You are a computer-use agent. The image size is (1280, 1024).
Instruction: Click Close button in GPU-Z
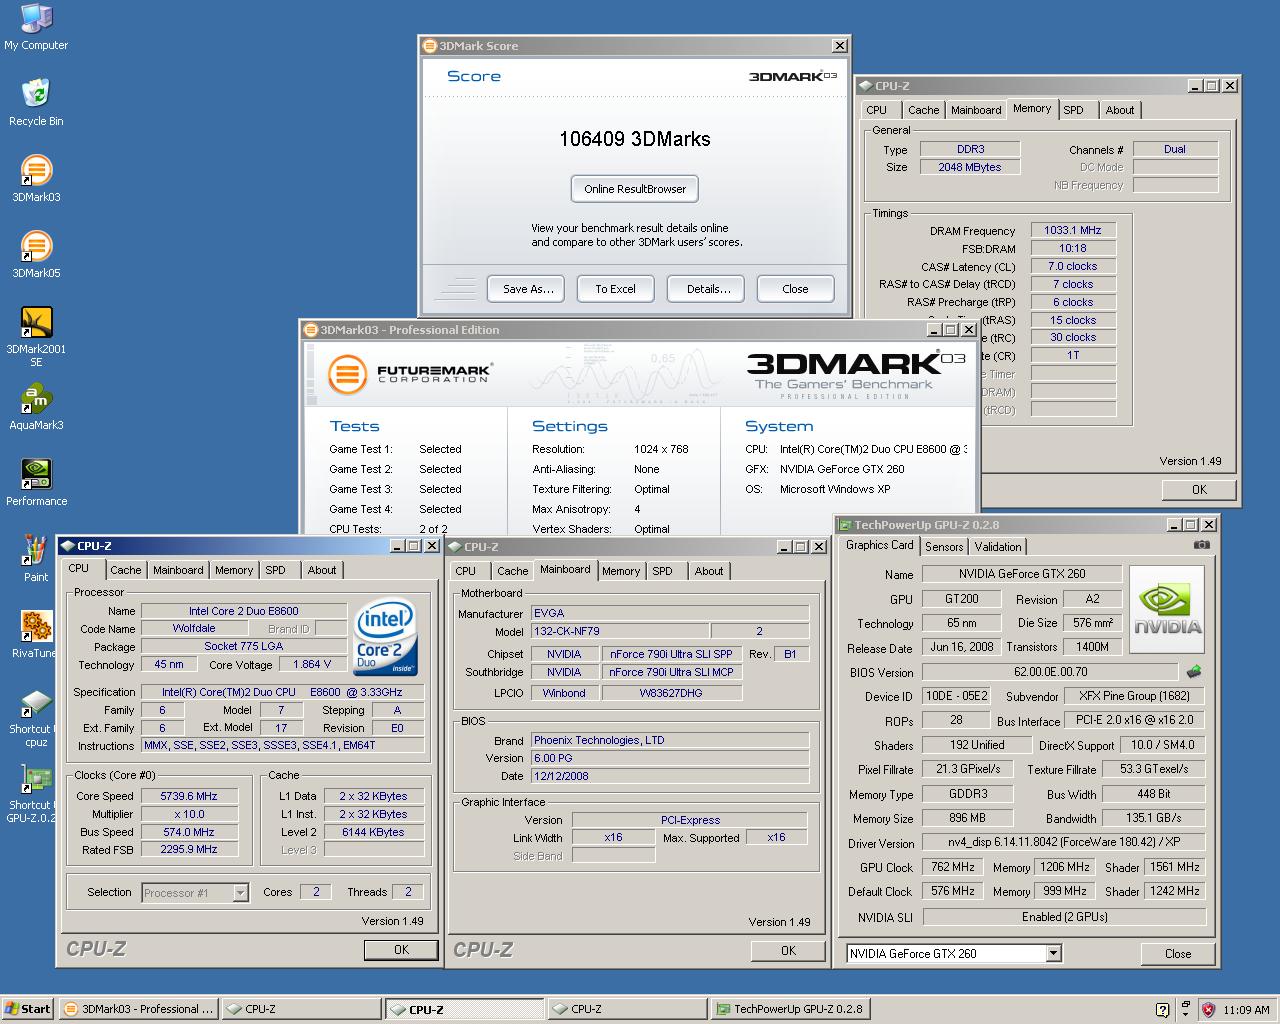[x=1178, y=954]
